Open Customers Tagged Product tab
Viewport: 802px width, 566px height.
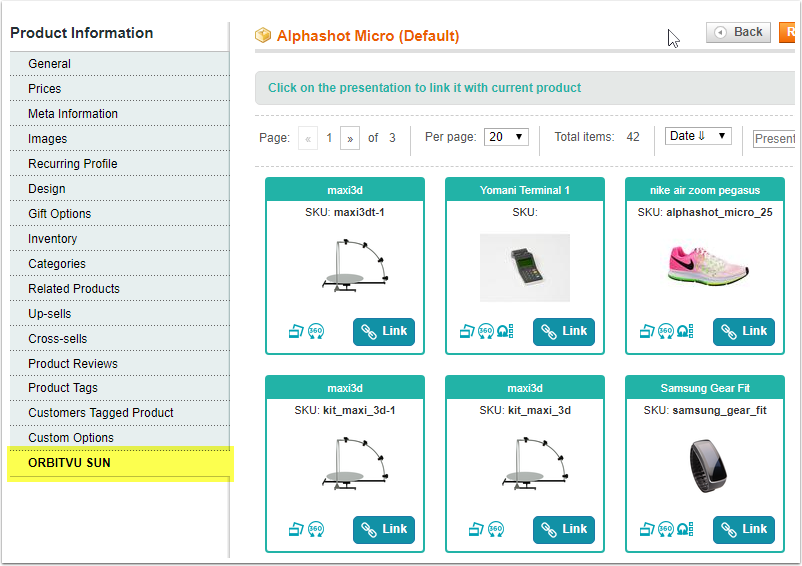120,413
